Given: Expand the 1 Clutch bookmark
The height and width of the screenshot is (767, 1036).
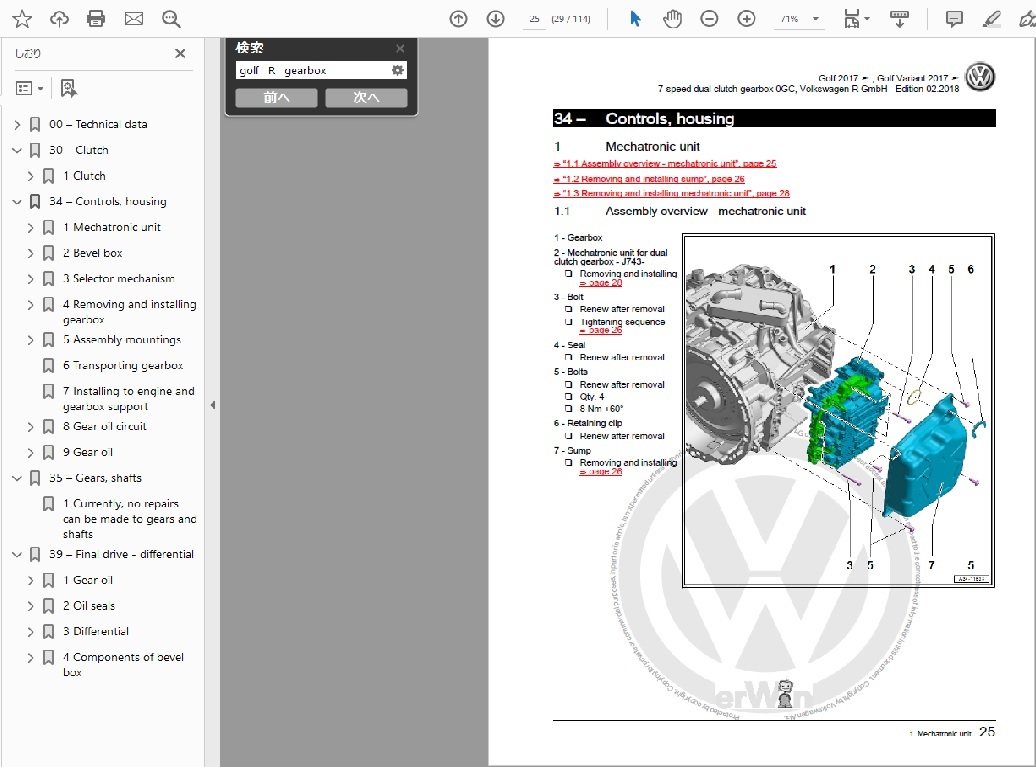Looking at the screenshot, I should pyautogui.click(x=30, y=176).
